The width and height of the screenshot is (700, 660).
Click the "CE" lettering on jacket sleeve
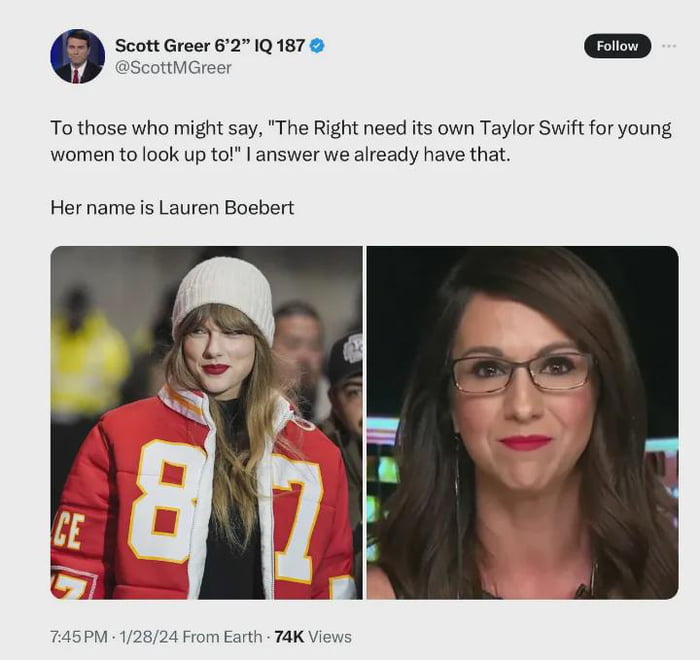coord(68,531)
